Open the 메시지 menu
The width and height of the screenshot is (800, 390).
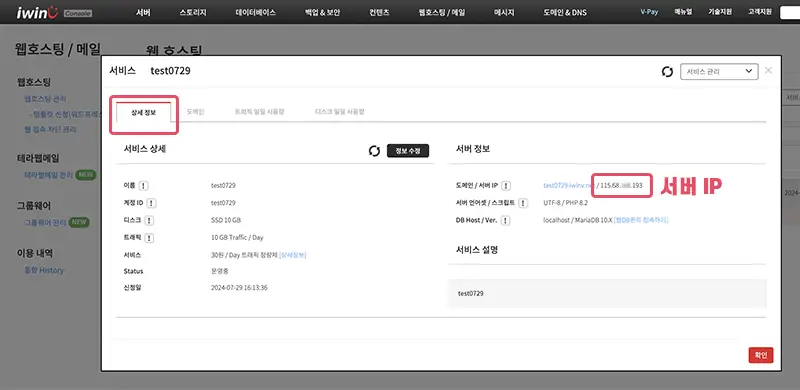click(x=504, y=13)
